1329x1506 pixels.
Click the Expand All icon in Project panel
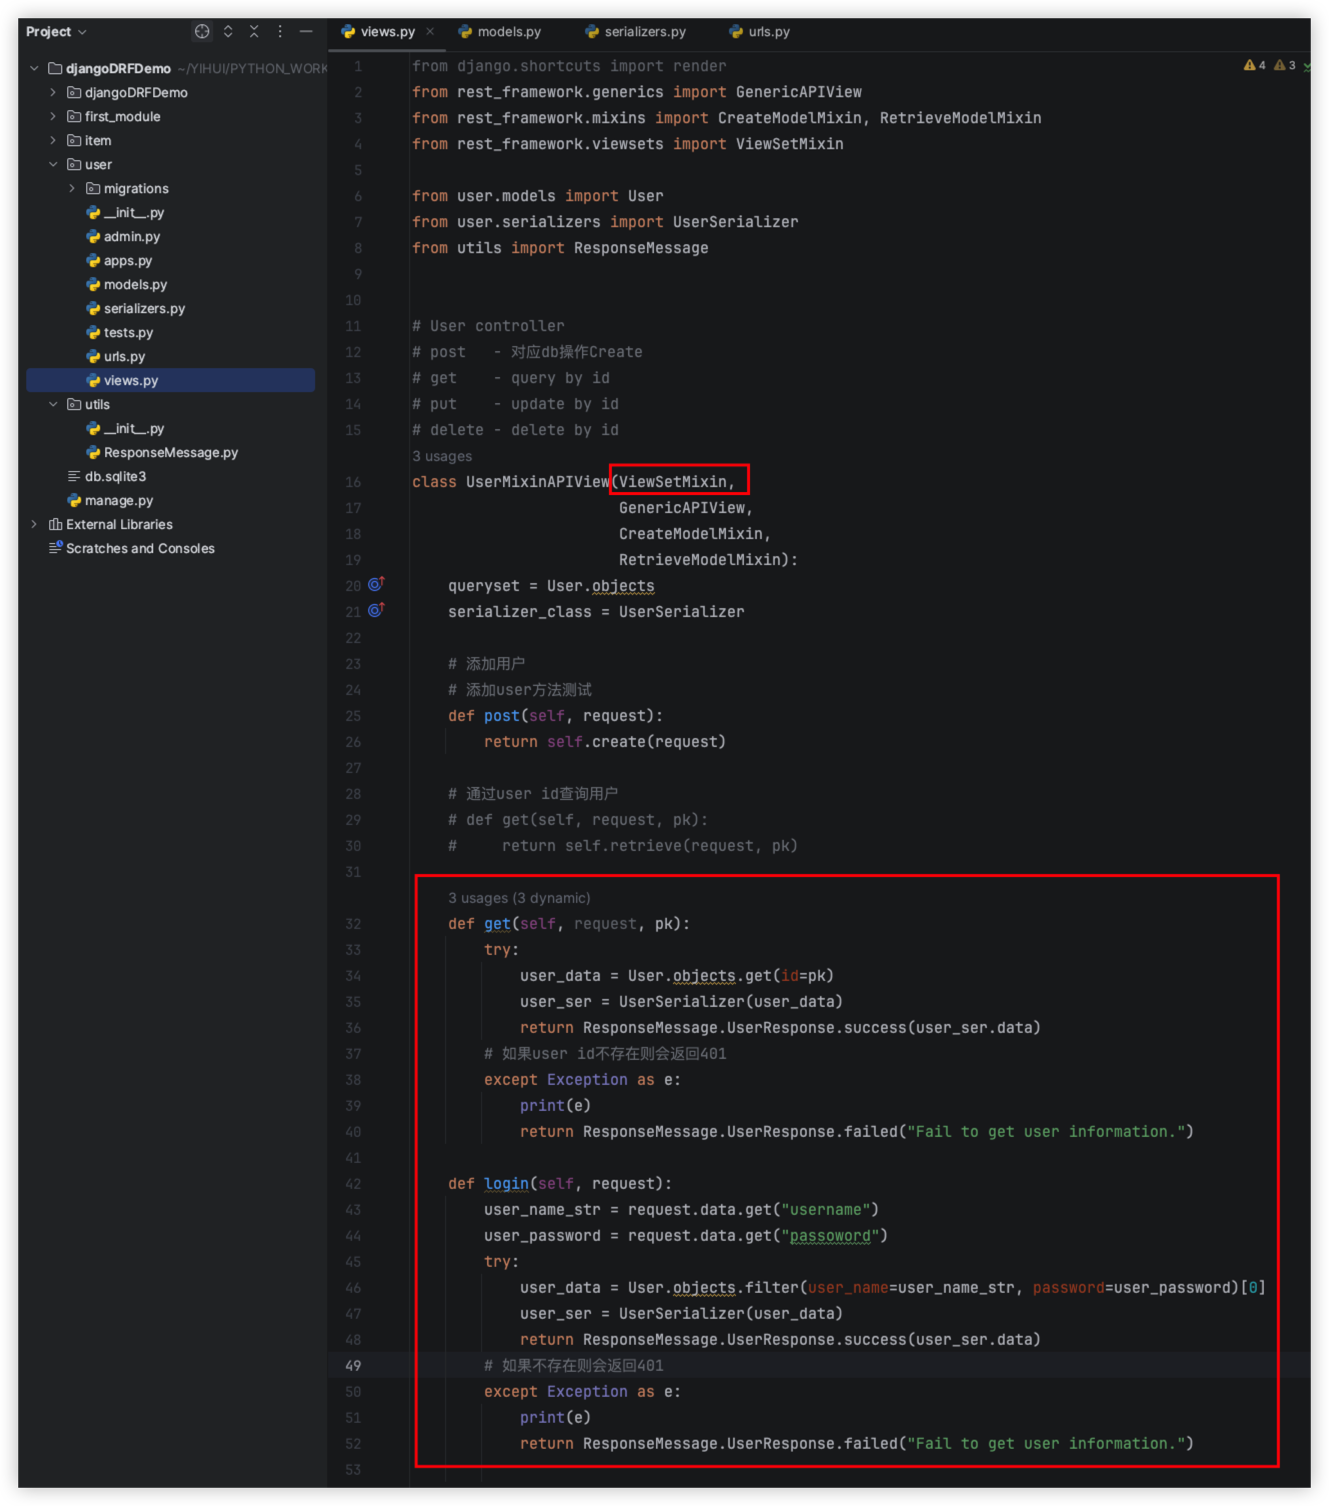[x=228, y=32]
